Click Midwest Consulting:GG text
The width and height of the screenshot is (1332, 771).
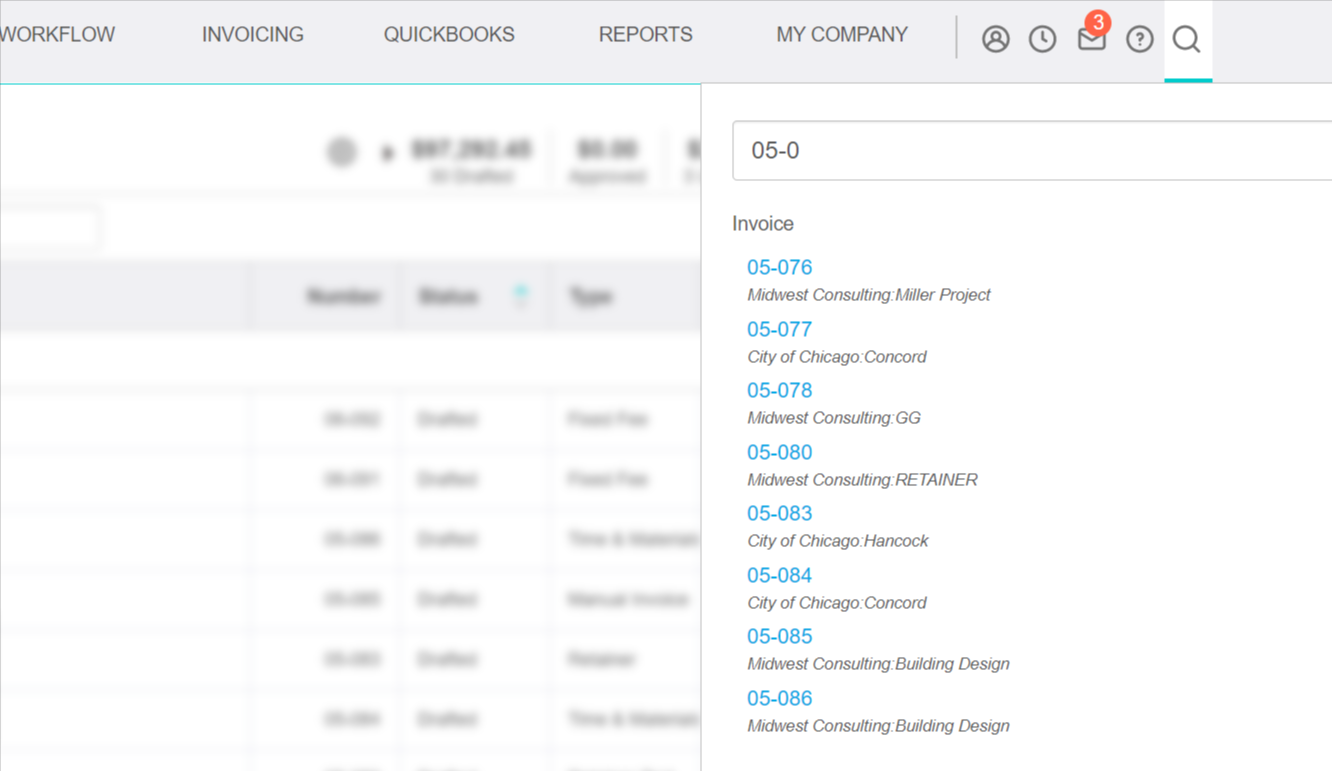(x=834, y=418)
